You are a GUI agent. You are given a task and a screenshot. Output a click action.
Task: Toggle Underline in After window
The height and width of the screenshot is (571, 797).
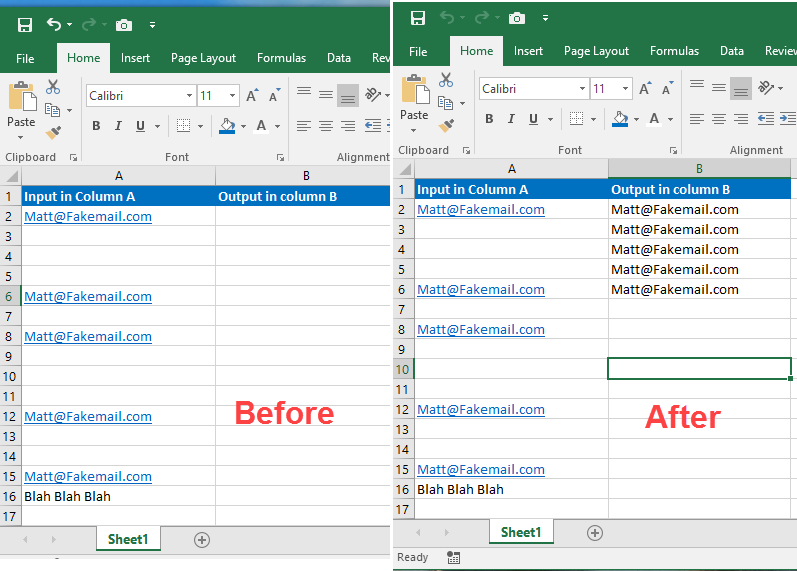(x=533, y=118)
